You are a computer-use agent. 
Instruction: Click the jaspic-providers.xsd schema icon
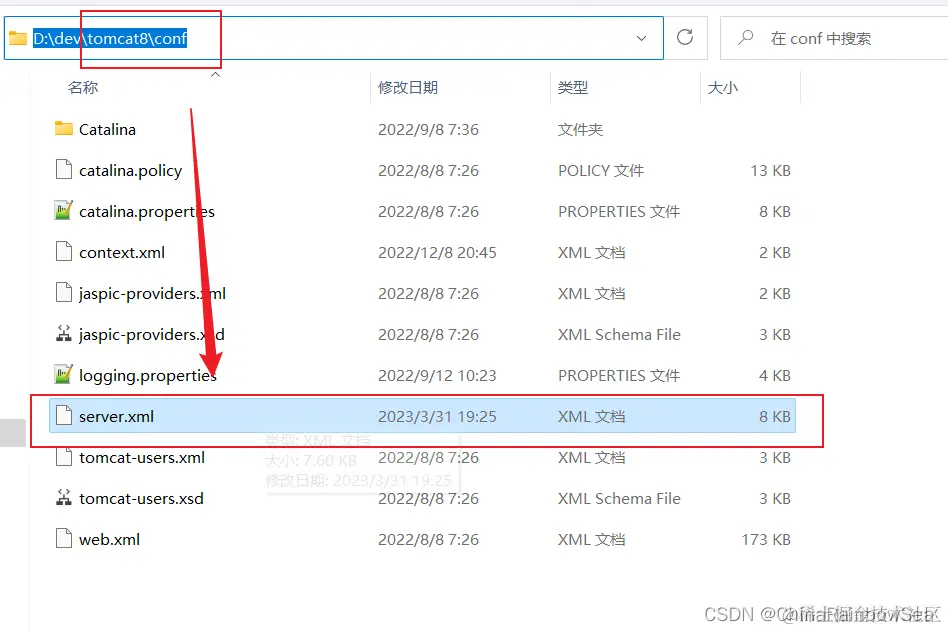pyautogui.click(x=63, y=334)
